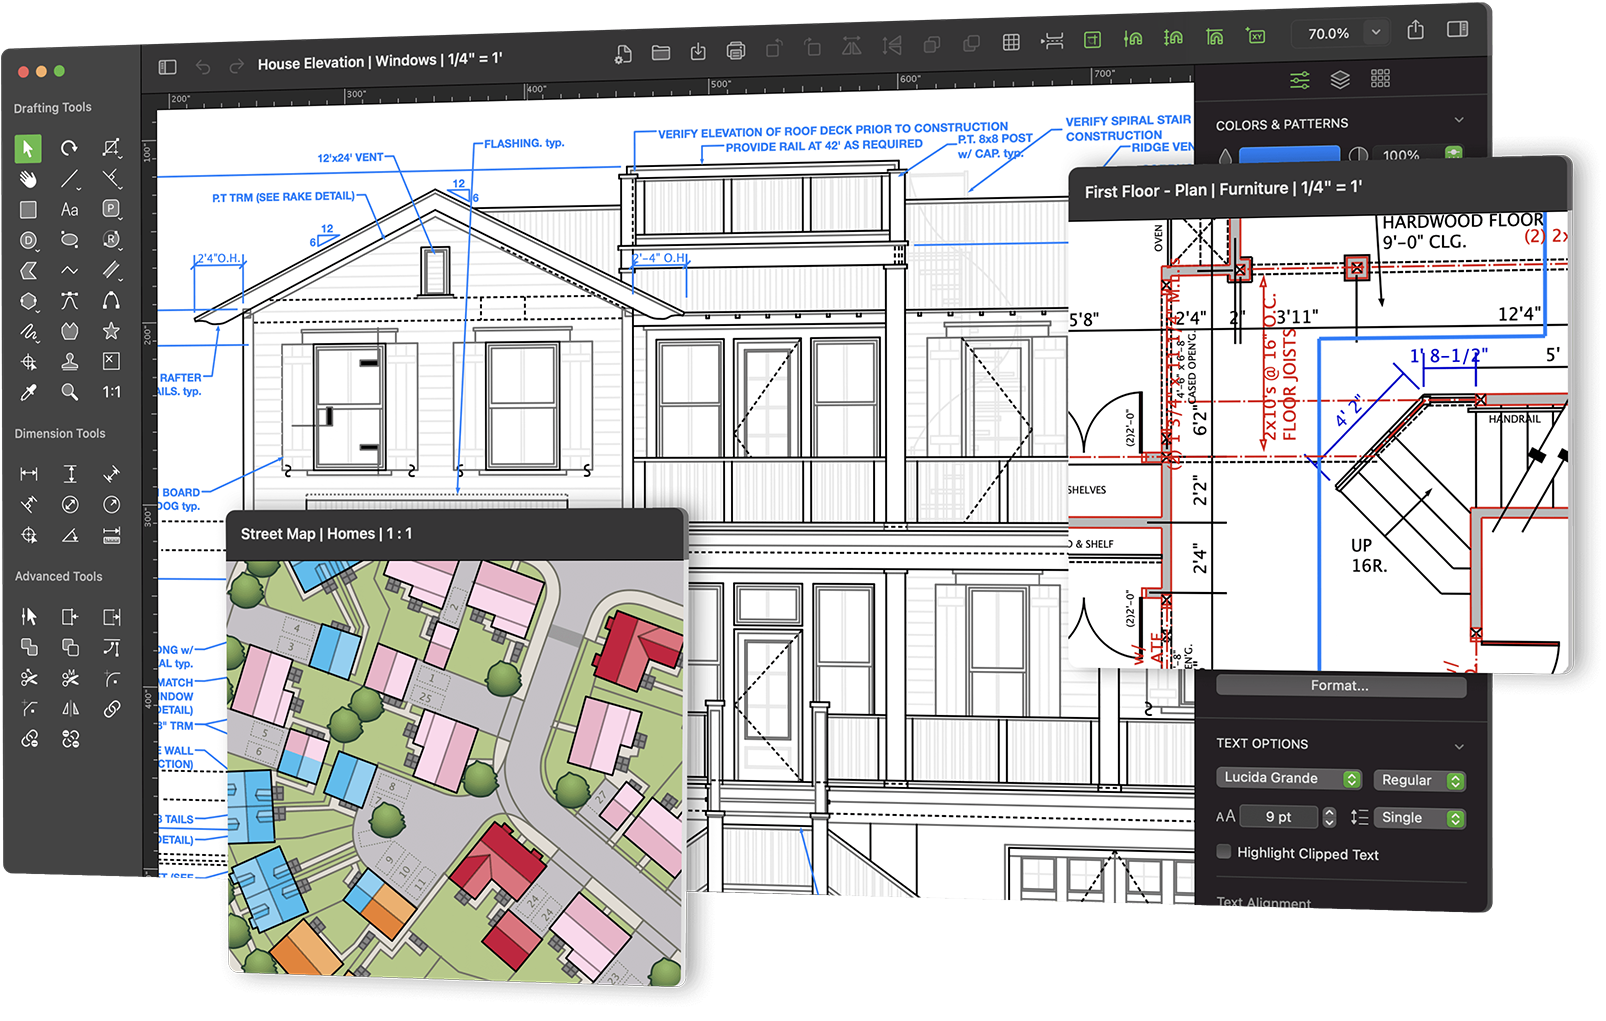1606x1021 pixels.
Task: Click the Print icon in toolbar
Action: pos(736,50)
